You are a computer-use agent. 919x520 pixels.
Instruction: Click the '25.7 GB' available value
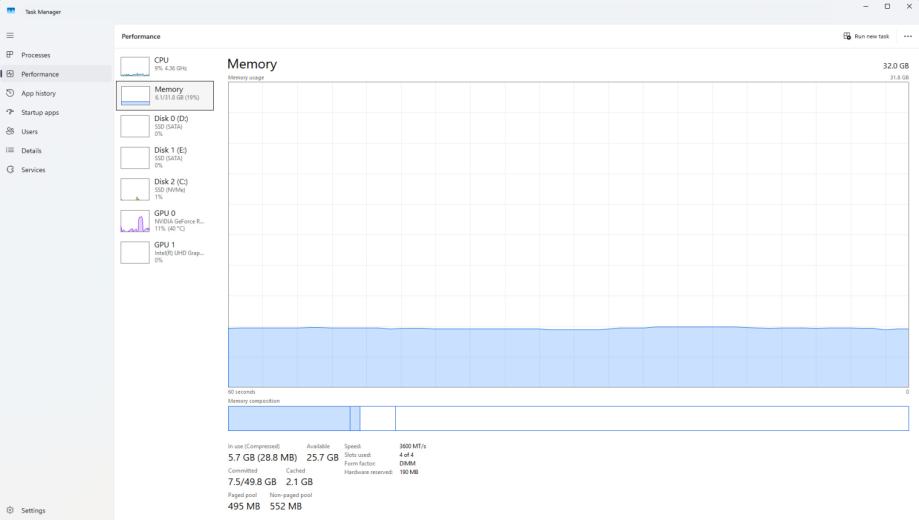322,457
